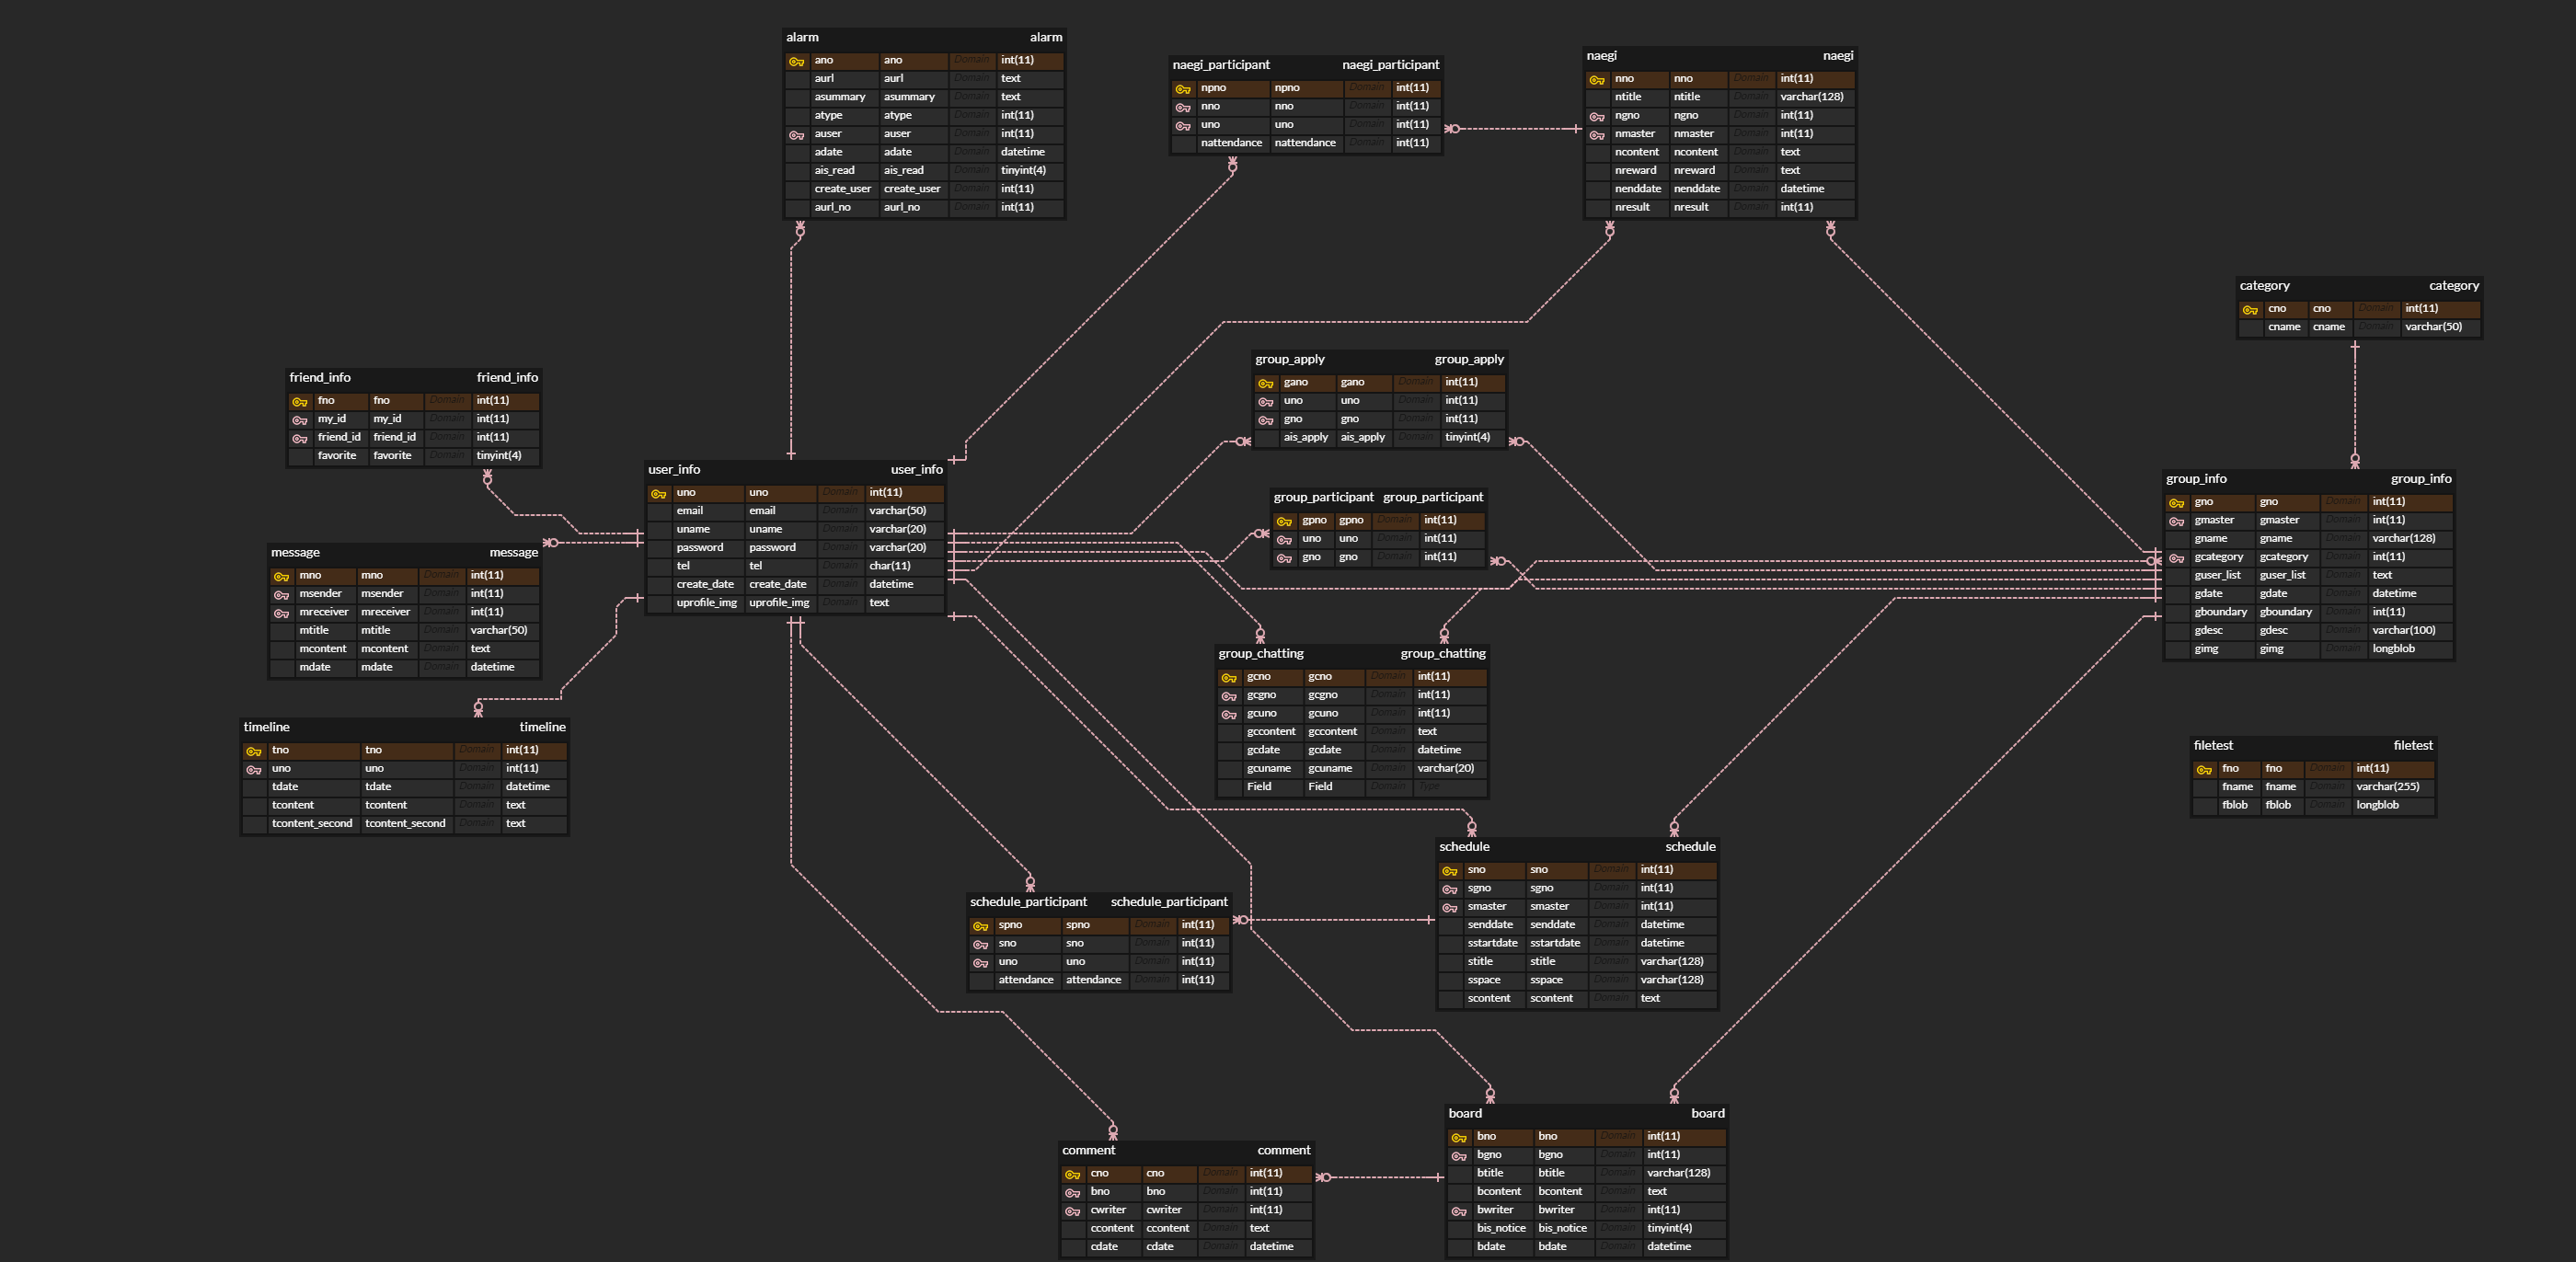Screen dimensions: 2576x1262
Task: Select datetime type in naegi nenddate row
Action: click(1802, 189)
